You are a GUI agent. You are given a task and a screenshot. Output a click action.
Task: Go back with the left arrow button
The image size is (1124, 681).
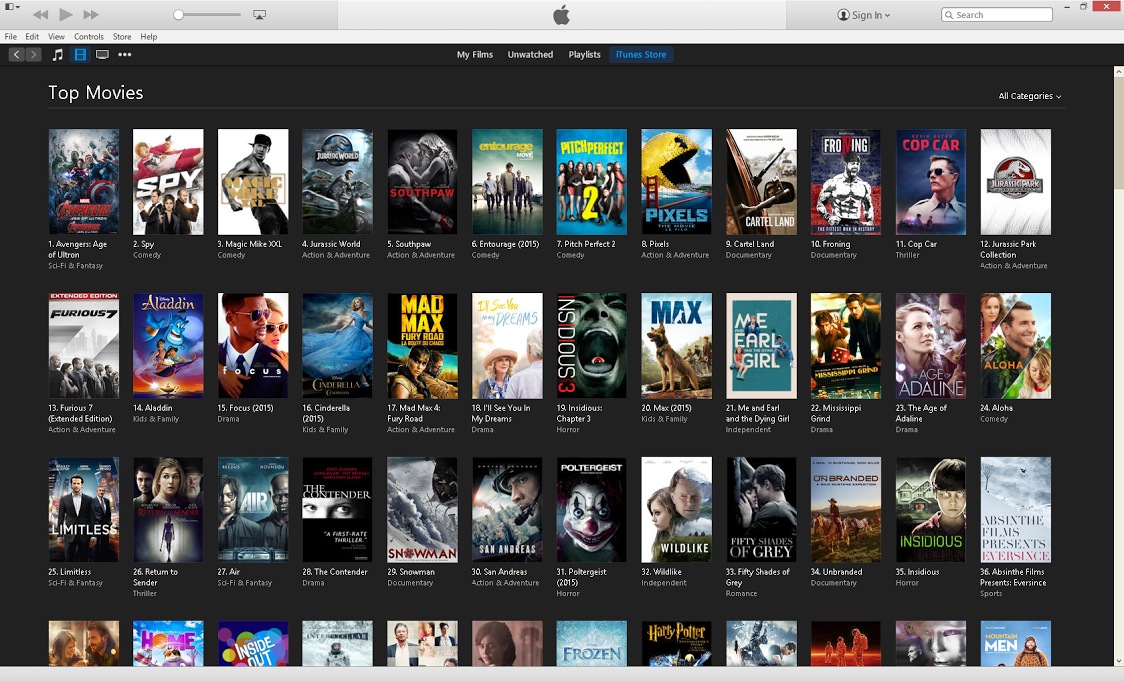pos(16,54)
